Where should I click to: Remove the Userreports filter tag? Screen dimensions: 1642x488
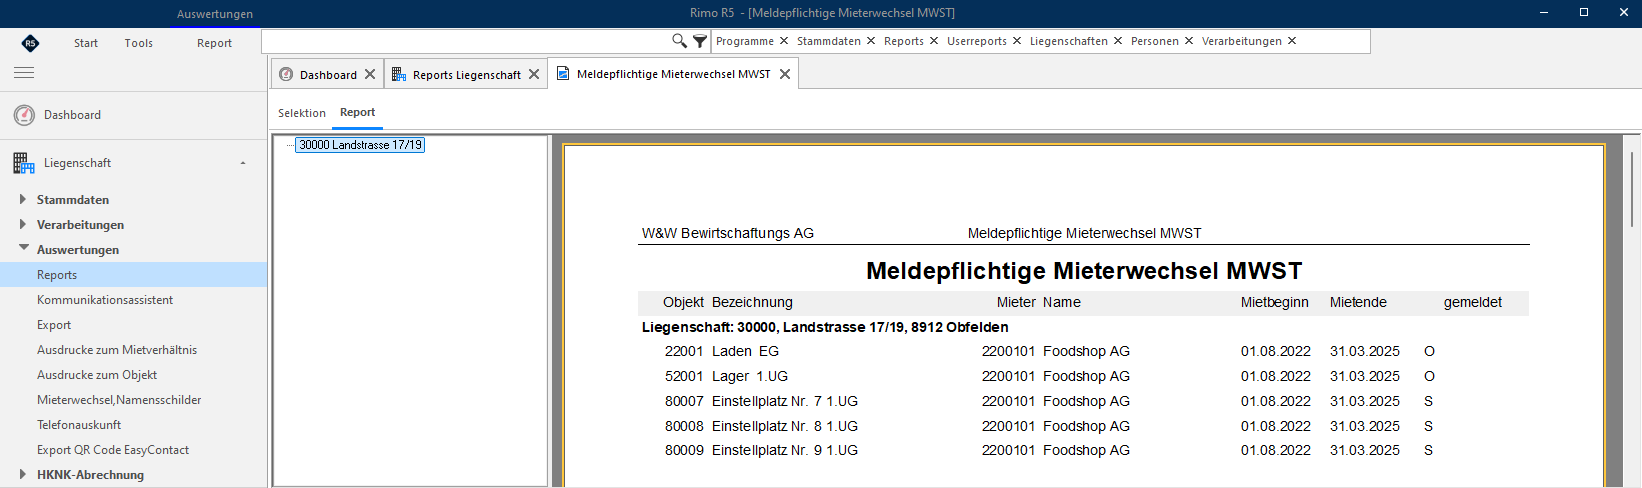(1017, 41)
